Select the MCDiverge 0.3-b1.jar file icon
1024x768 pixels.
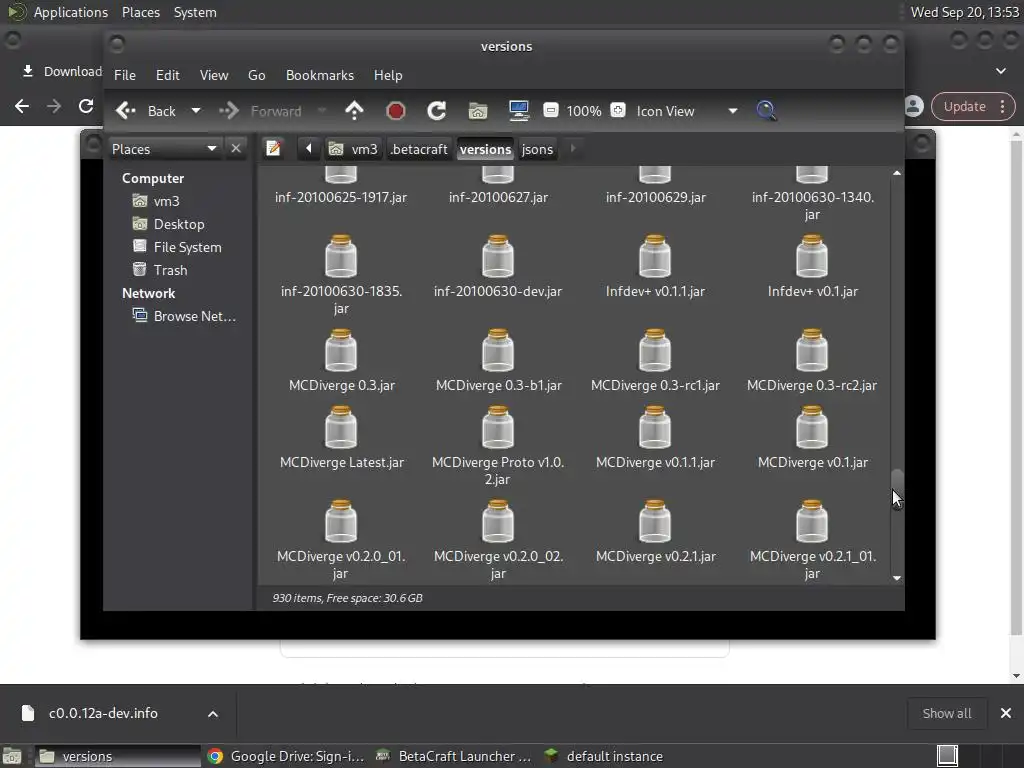[498, 351]
